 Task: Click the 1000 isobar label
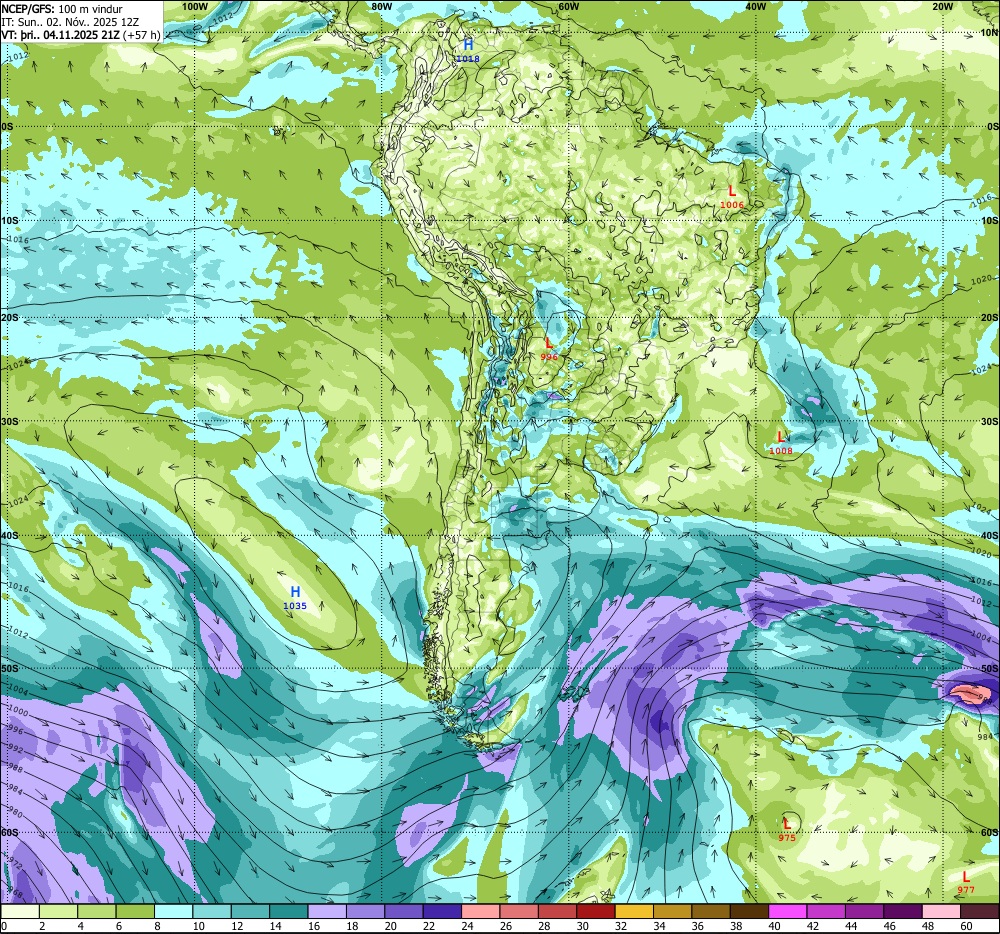click(17, 710)
